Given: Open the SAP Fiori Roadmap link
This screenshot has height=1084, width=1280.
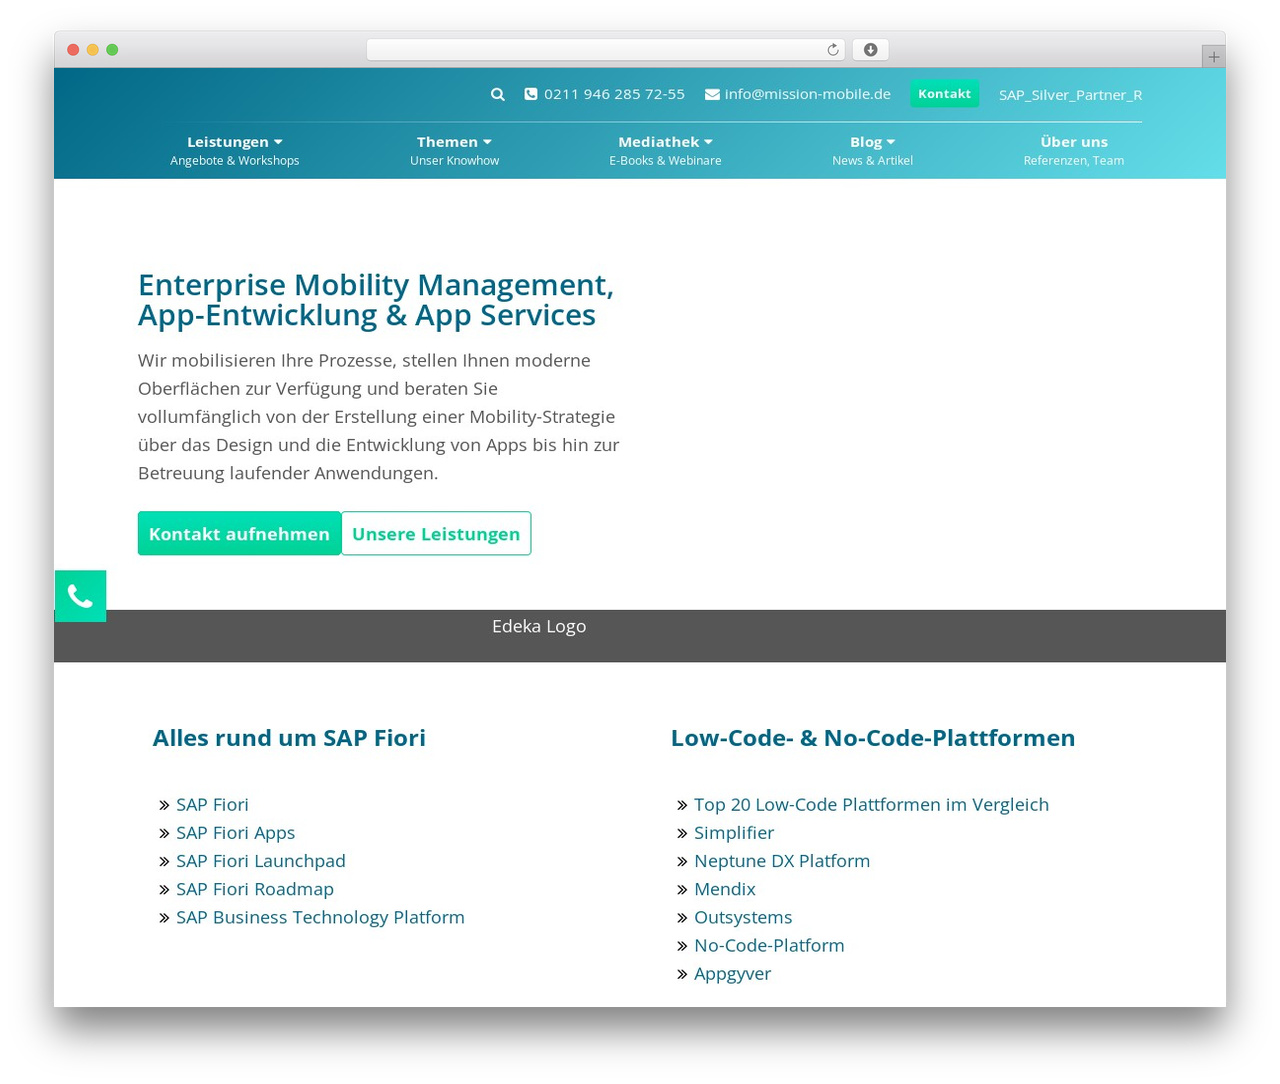Looking at the screenshot, I should click(255, 889).
